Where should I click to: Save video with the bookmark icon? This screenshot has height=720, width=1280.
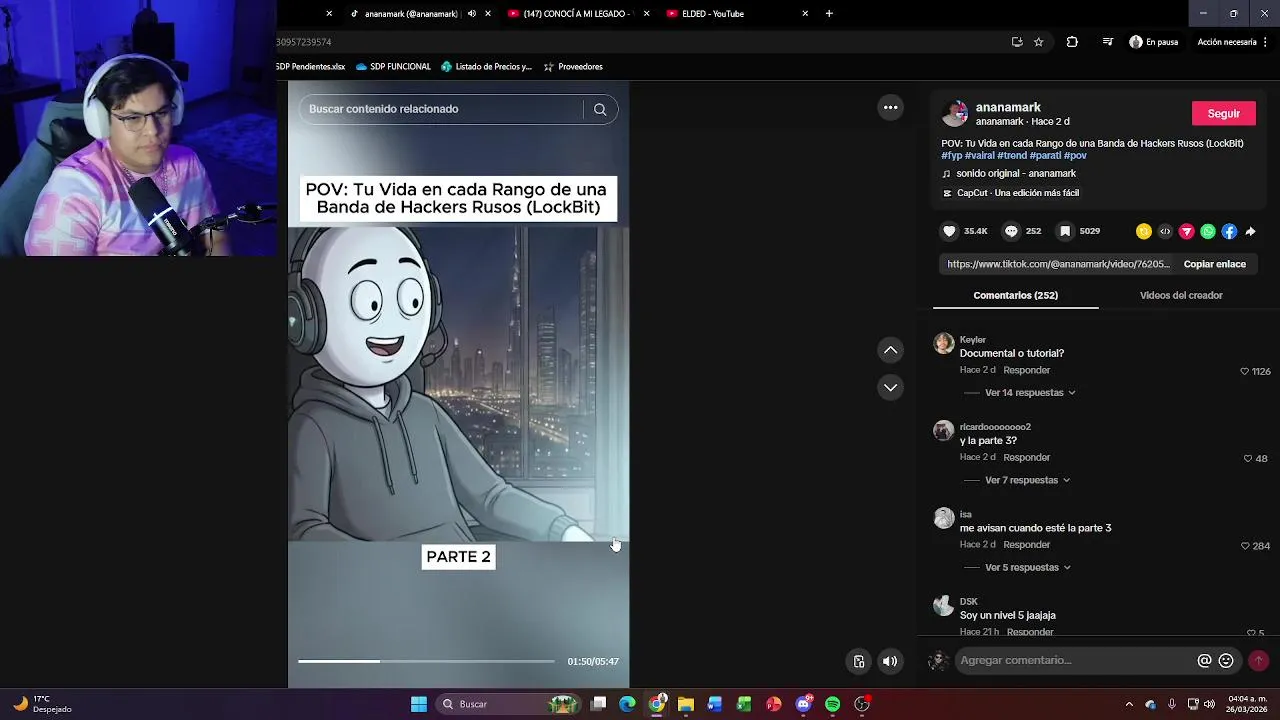[1065, 231]
